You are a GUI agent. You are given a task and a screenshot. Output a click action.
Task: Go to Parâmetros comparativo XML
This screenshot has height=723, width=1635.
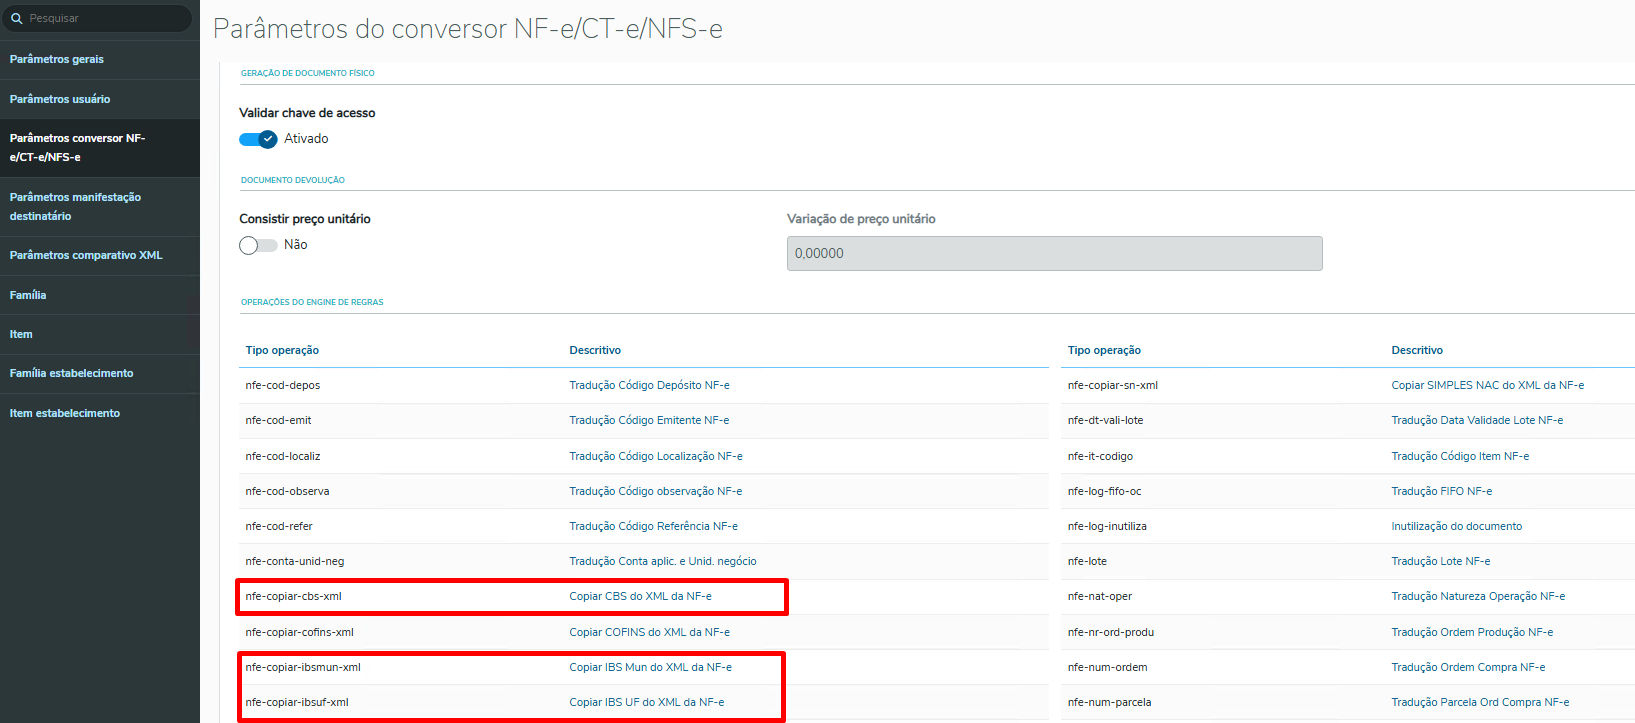click(86, 256)
